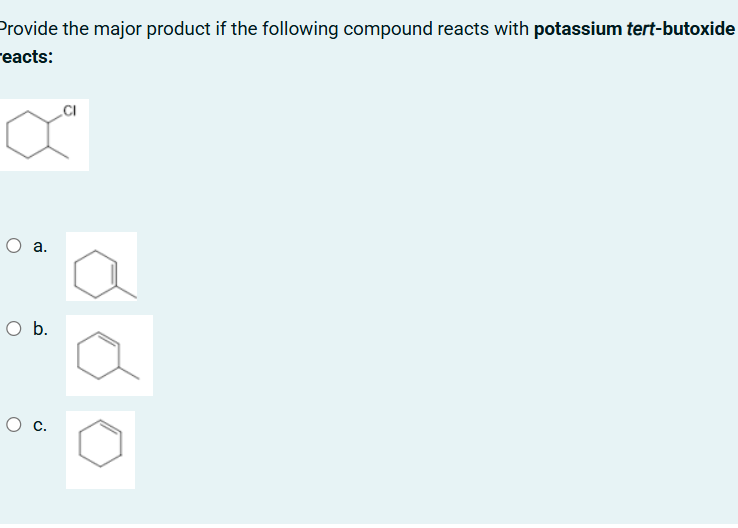Click the 'Provide the major product' text
The height and width of the screenshot is (528, 738).
coord(105,29)
